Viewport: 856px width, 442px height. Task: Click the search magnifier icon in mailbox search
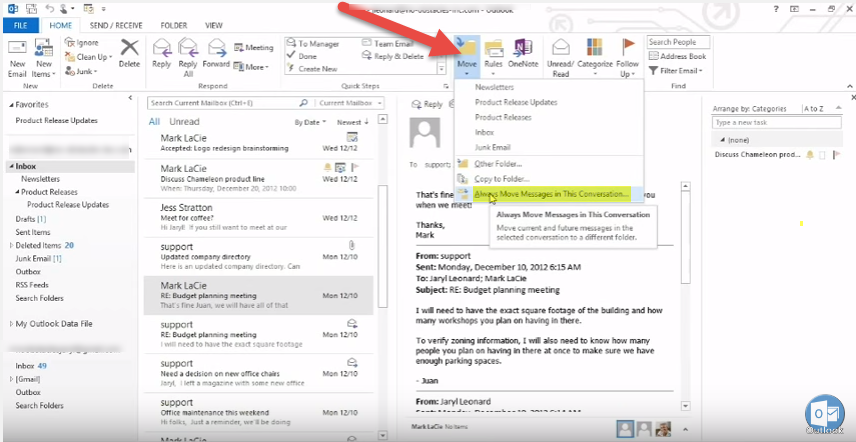pyautogui.click(x=304, y=103)
